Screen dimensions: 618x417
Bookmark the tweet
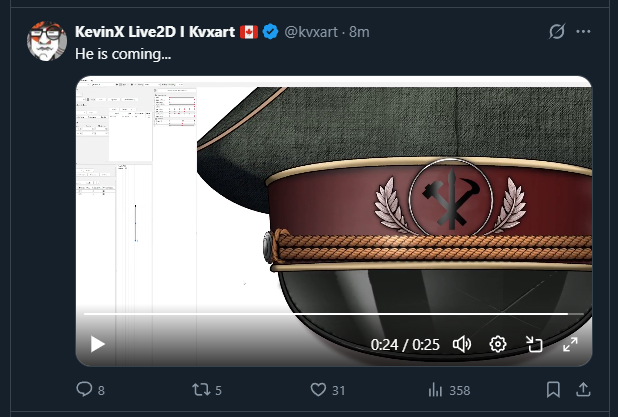coord(553,390)
